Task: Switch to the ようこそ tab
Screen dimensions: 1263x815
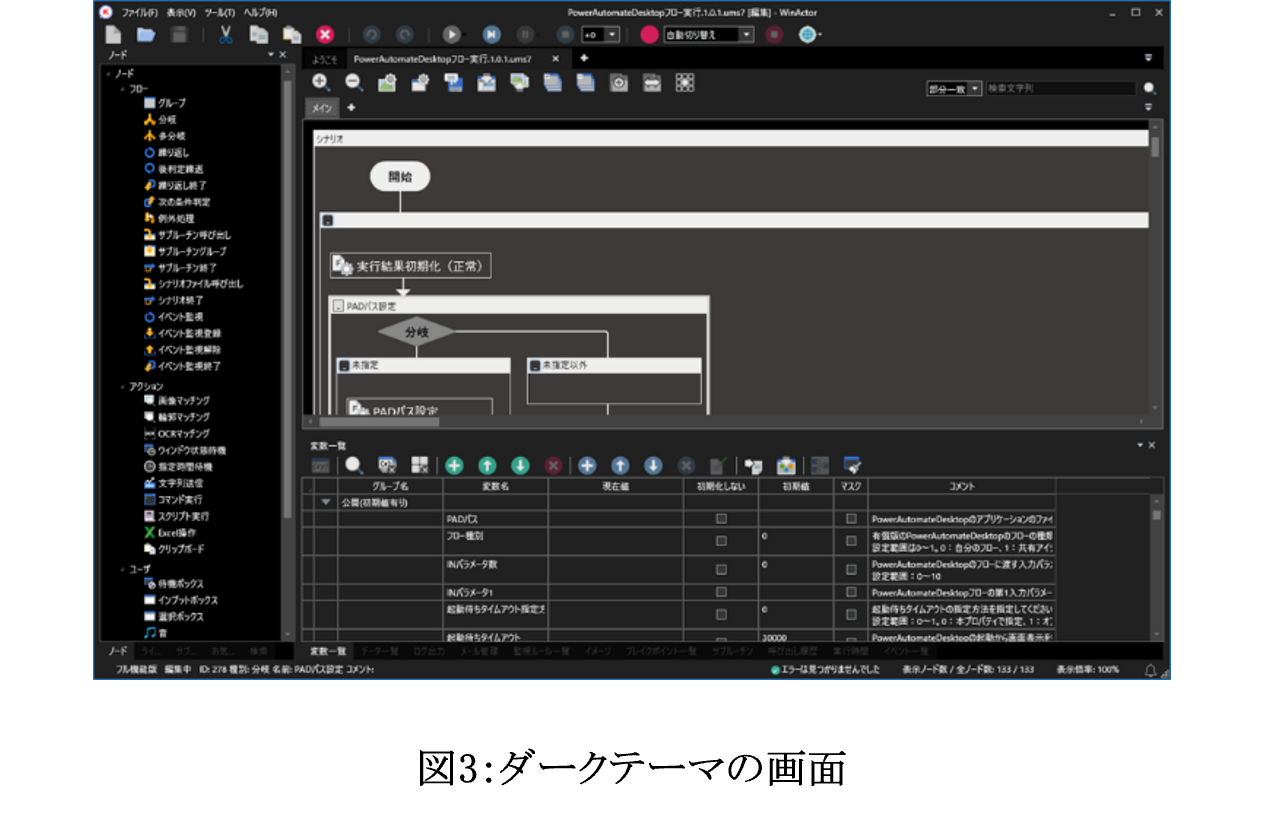Action: point(325,58)
